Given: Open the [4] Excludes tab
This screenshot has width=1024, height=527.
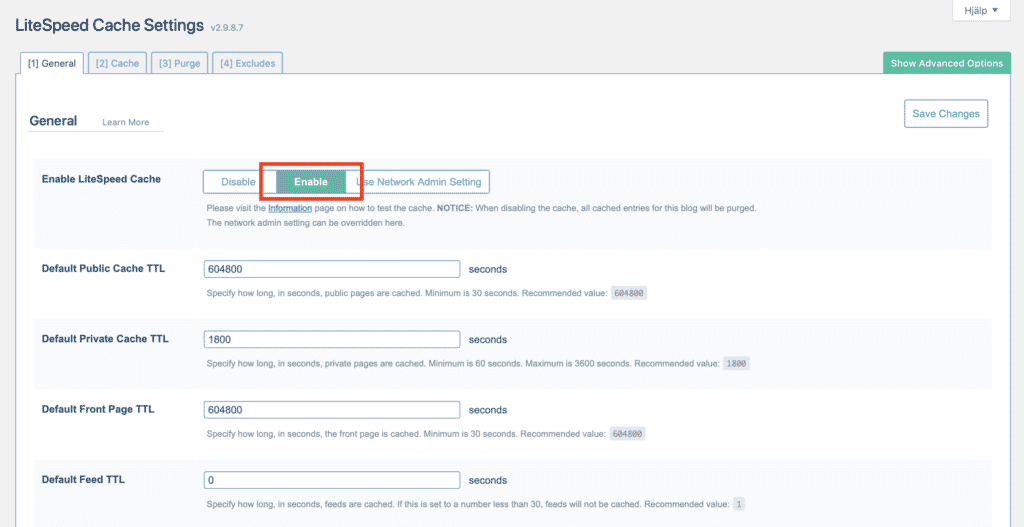Looking at the screenshot, I should pyautogui.click(x=247, y=63).
